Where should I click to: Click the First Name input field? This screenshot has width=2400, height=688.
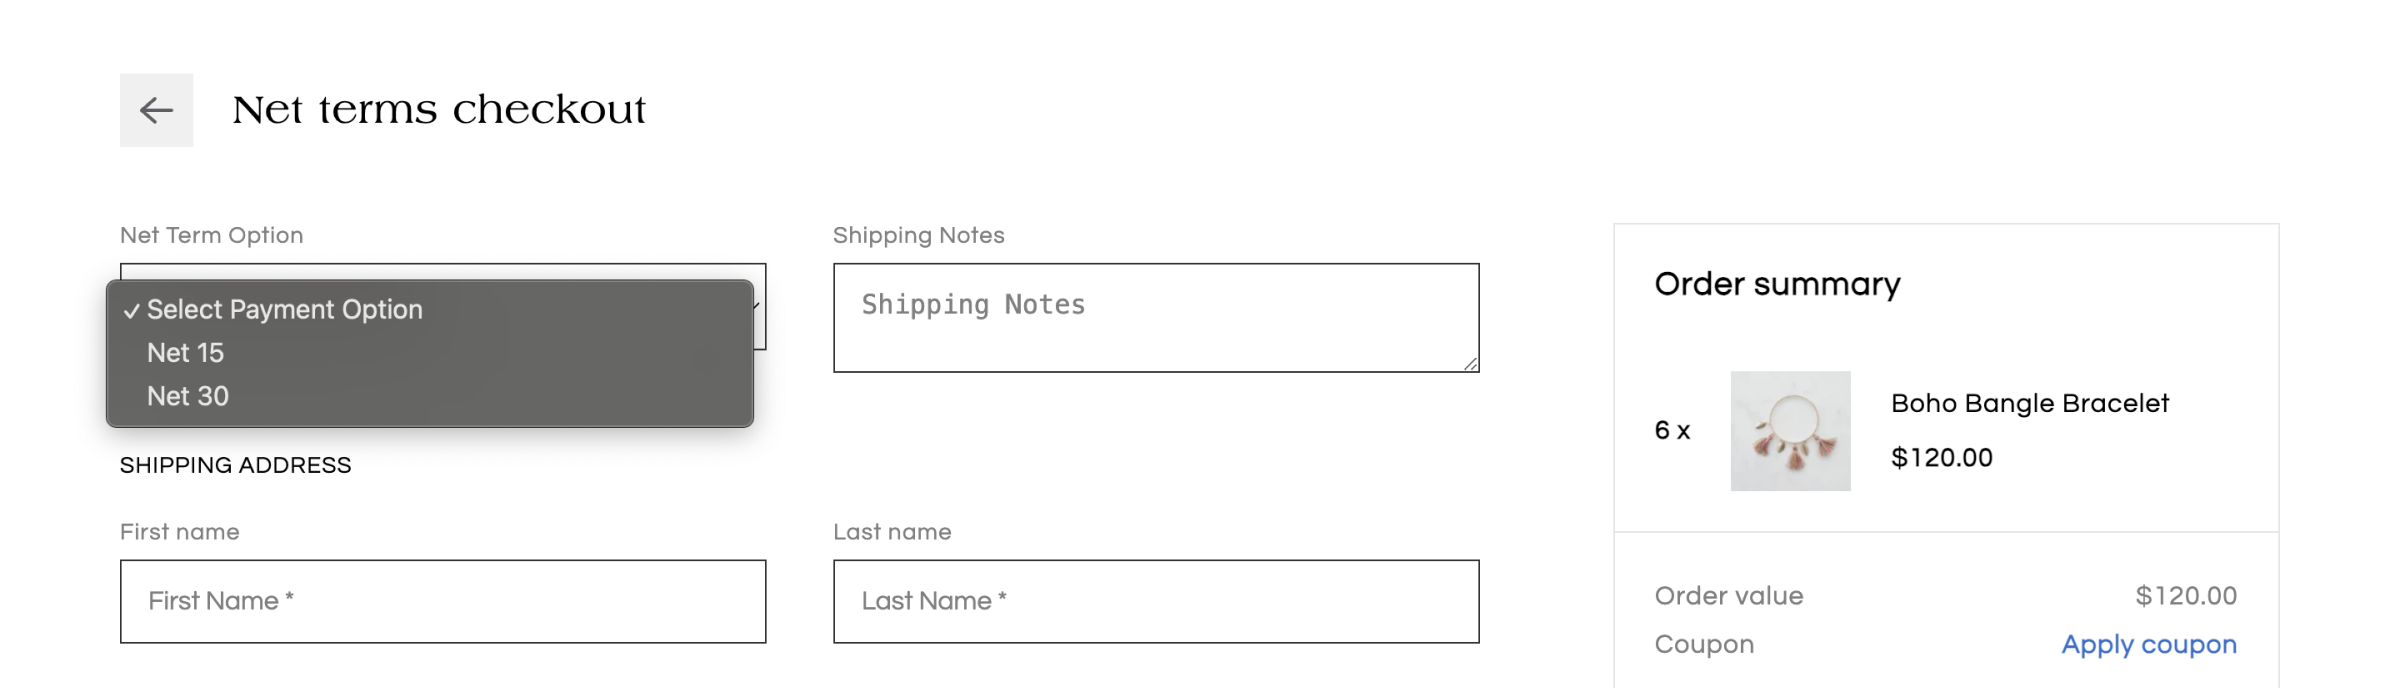pos(443,601)
